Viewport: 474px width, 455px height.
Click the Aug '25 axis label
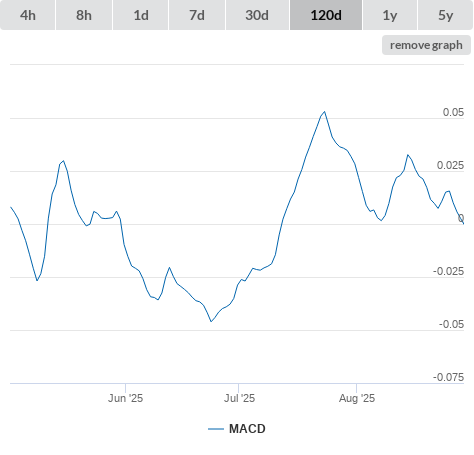(357, 398)
